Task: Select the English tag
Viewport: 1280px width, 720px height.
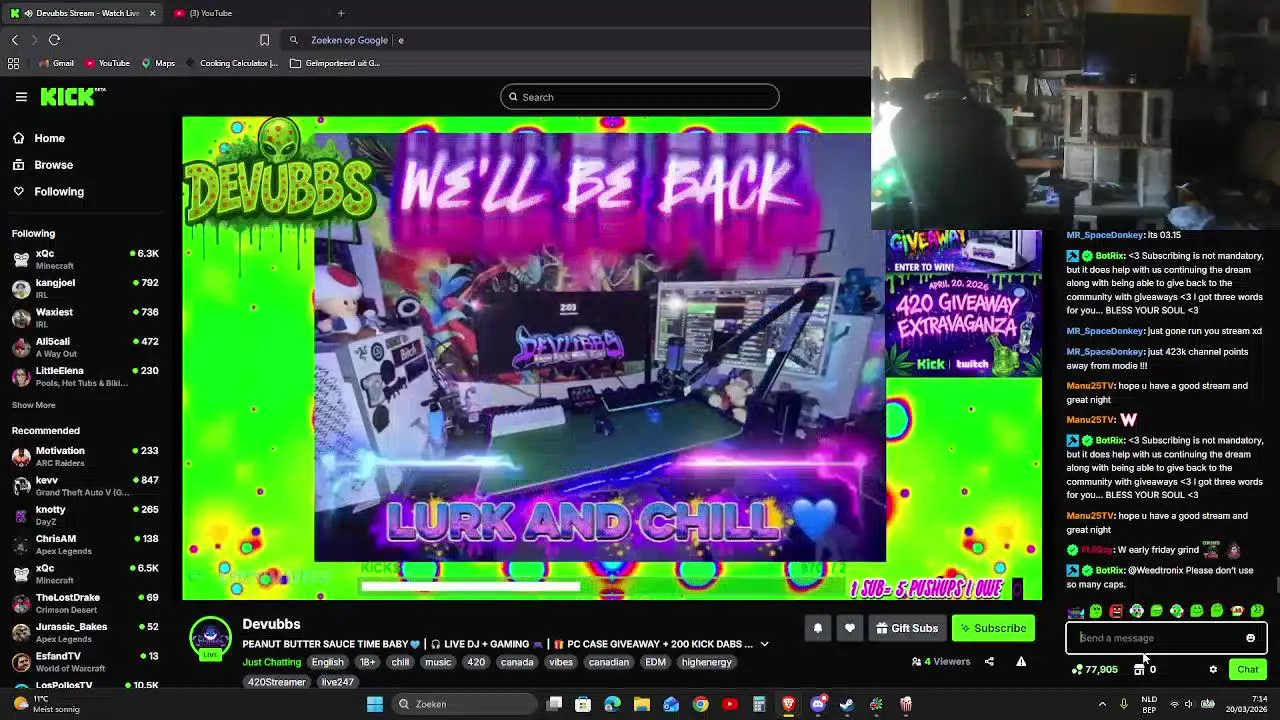Action: (x=327, y=662)
